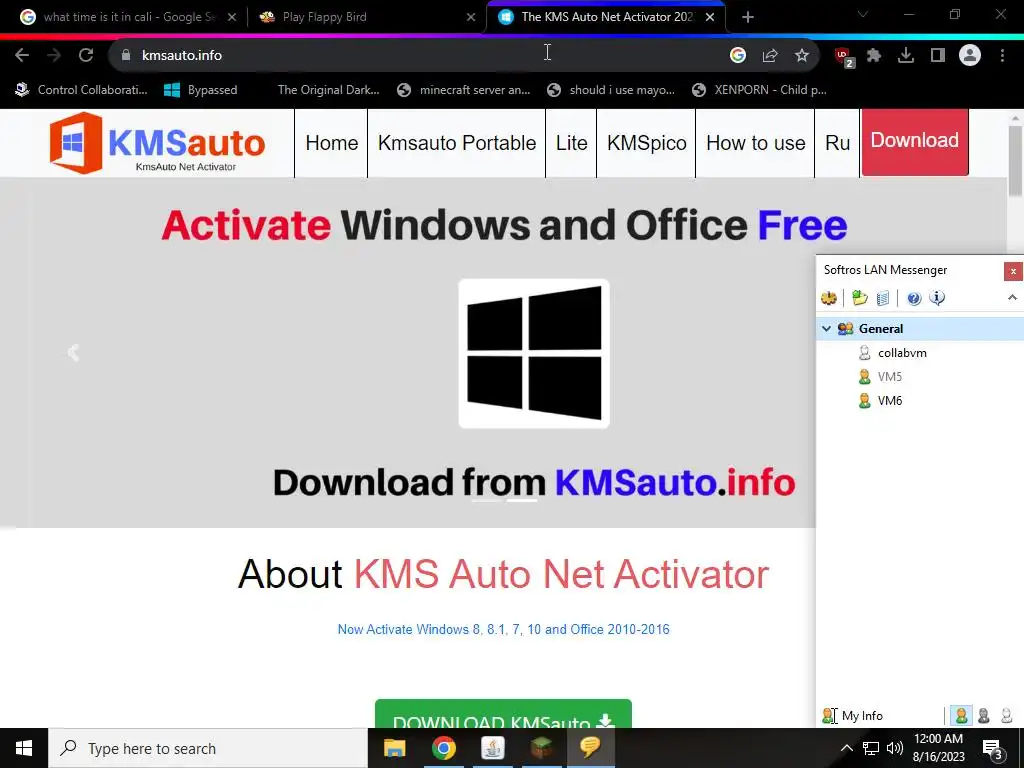Viewport: 1024px width, 768px height.
Task: Open the uBlock Origin extension icon
Action: pyautogui.click(x=844, y=57)
